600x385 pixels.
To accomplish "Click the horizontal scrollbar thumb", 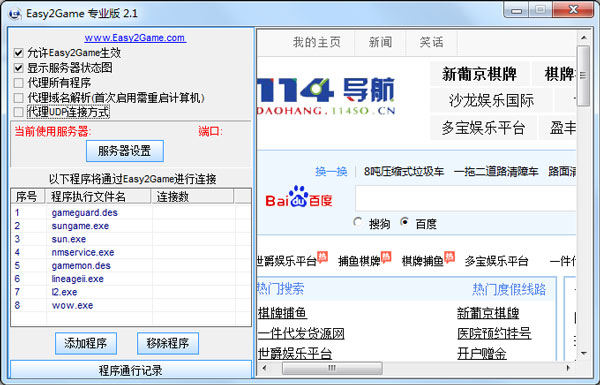I will pos(332,368).
